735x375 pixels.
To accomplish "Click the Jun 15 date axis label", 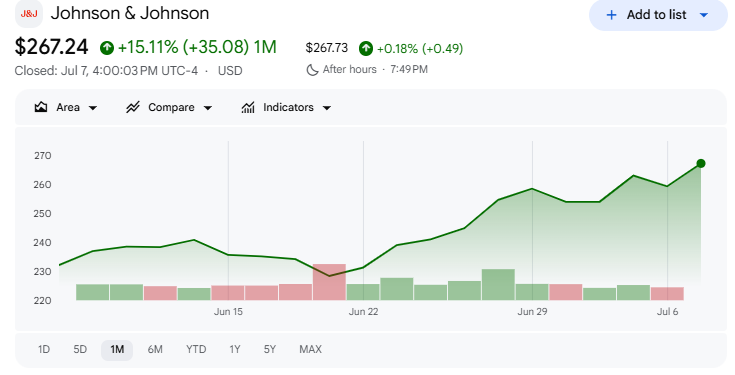I will coord(228,312).
